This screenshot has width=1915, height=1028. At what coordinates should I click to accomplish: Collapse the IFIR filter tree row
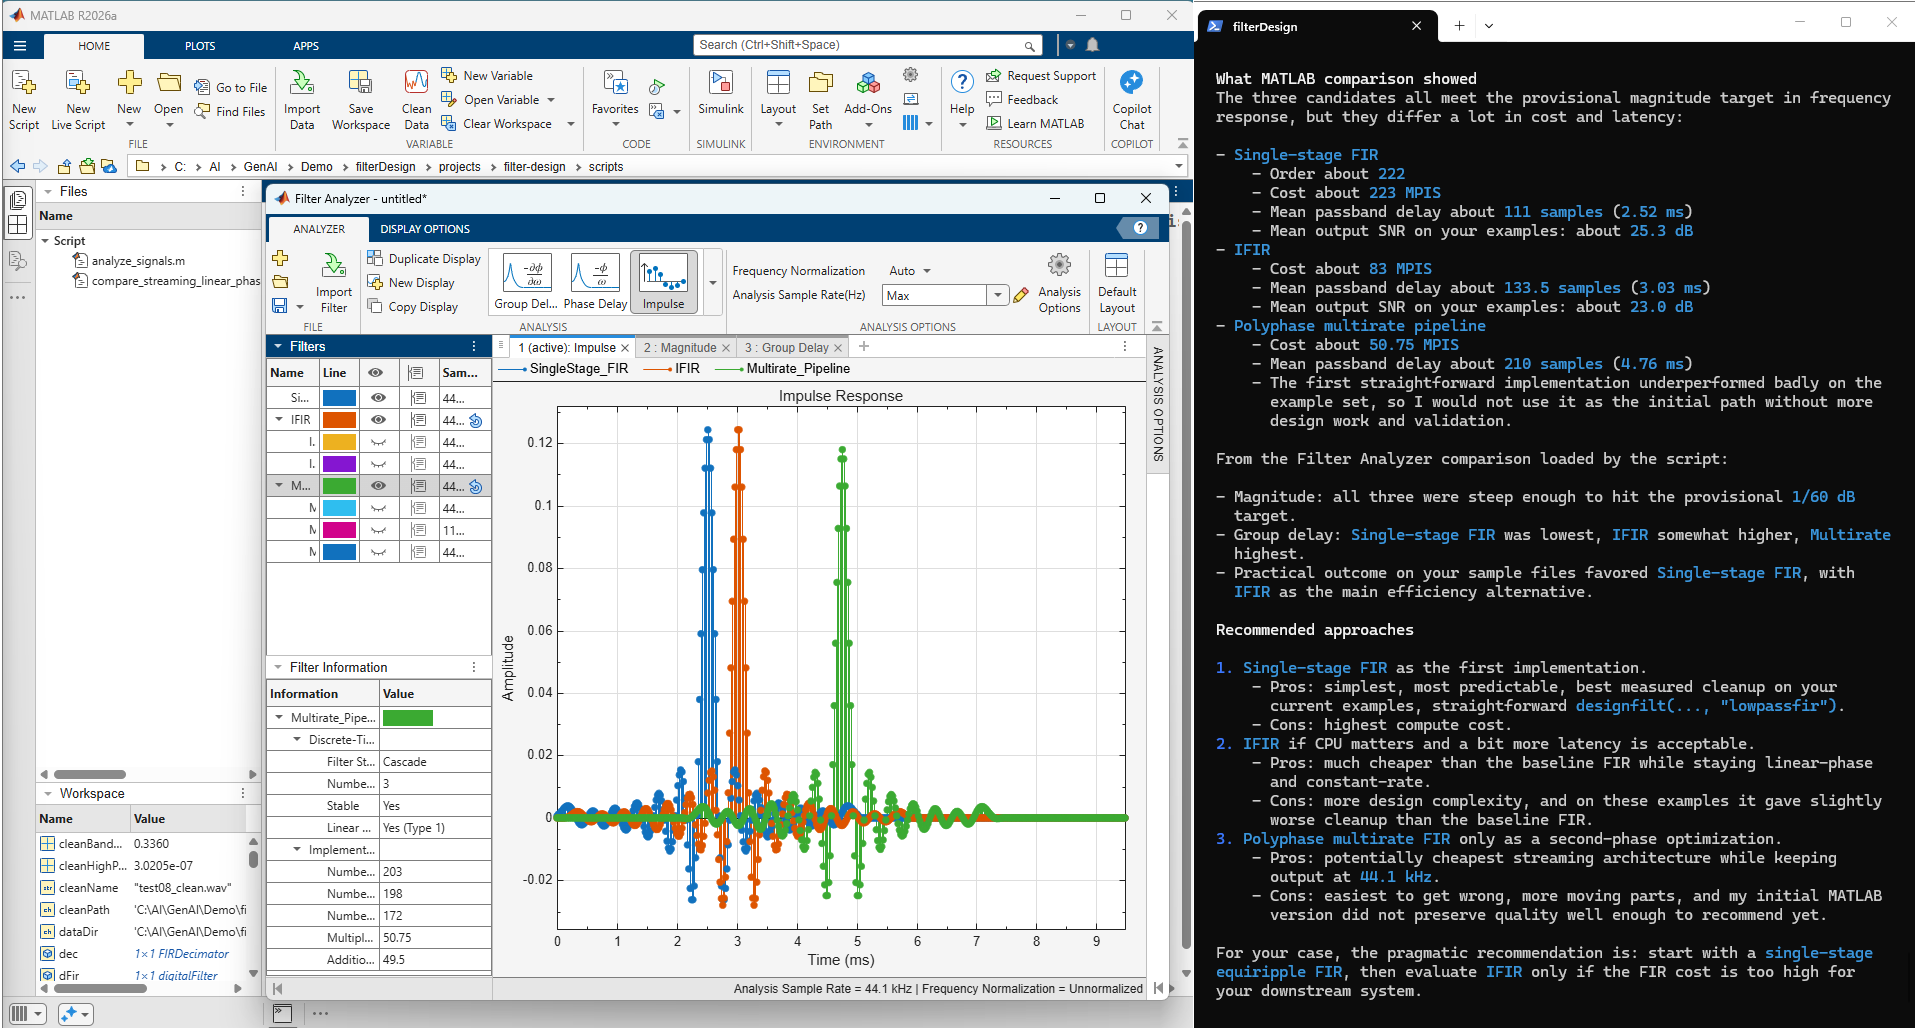coord(279,420)
